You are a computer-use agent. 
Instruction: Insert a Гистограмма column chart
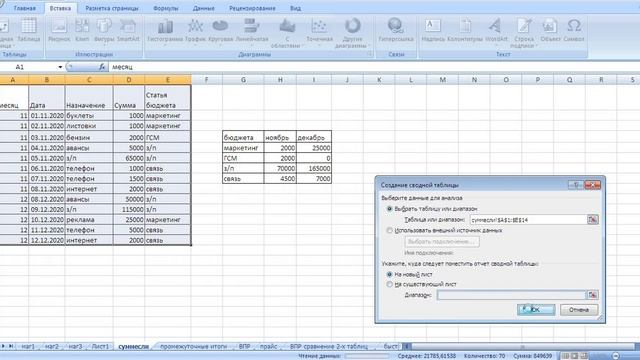pos(165,32)
